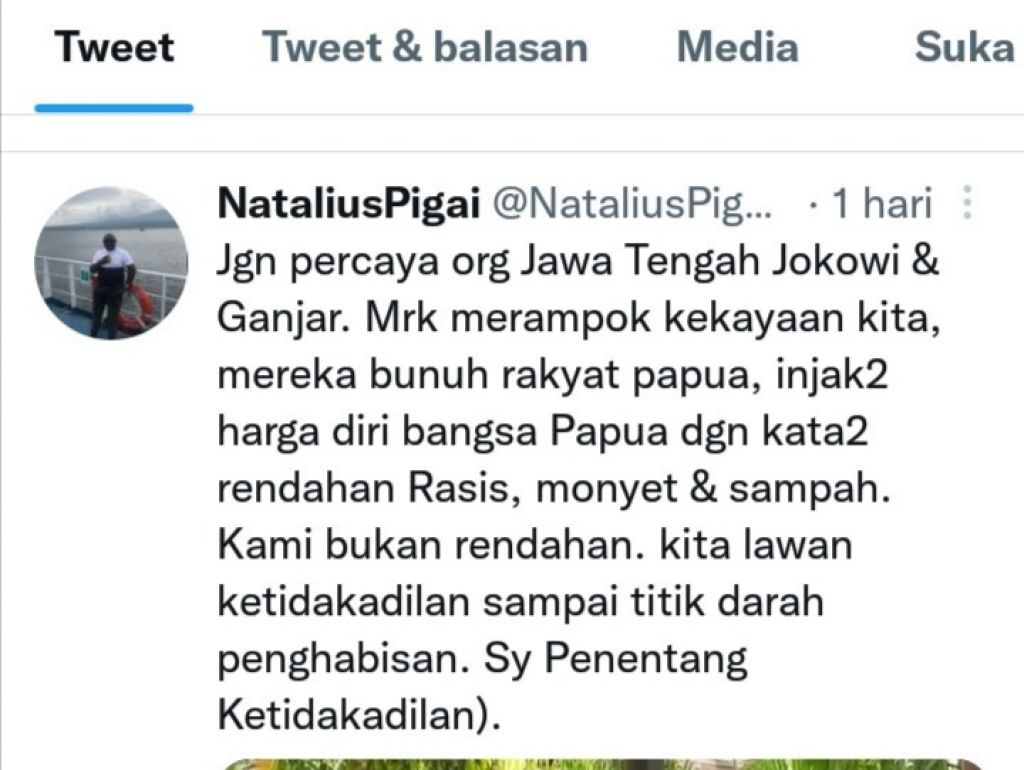Open the tweet starting with "Jgn percaya org Jawa Tengah"

tap(579, 488)
